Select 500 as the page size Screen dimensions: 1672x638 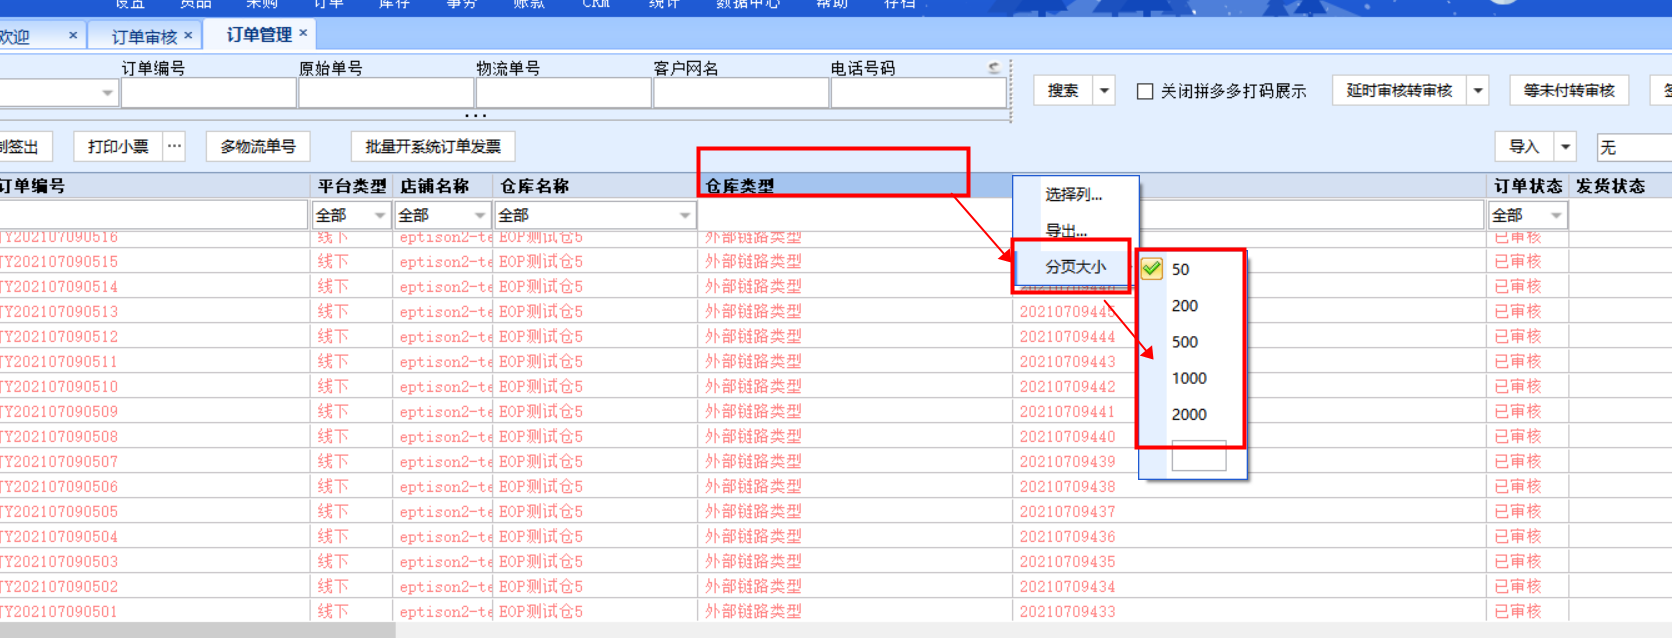click(x=1185, y=342)
